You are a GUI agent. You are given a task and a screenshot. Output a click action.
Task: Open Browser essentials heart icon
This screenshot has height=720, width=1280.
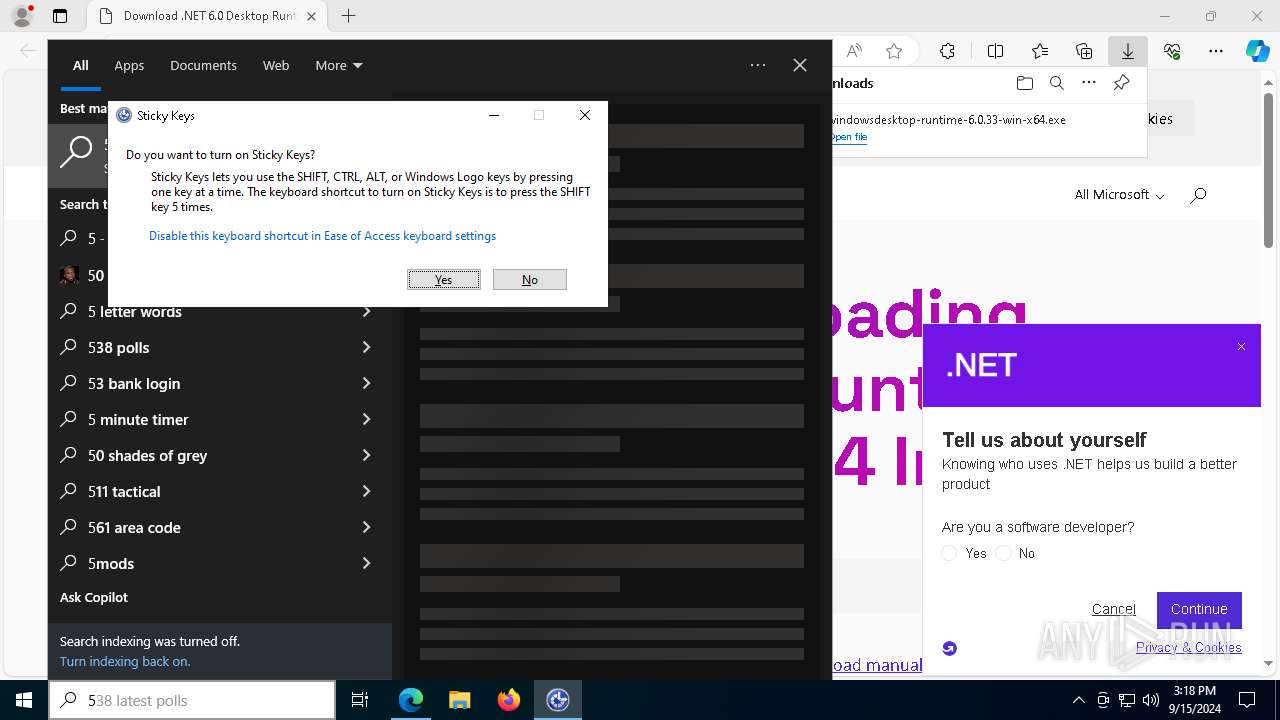tap(1172, 51)
